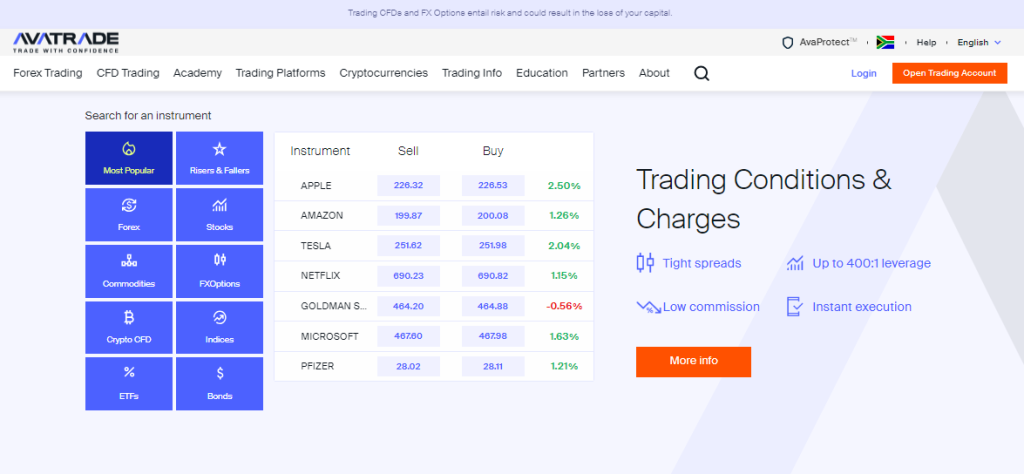Click MICROSOFT sell price 467.60
Screen dimensions: 1024x474
tap(408, 336)
